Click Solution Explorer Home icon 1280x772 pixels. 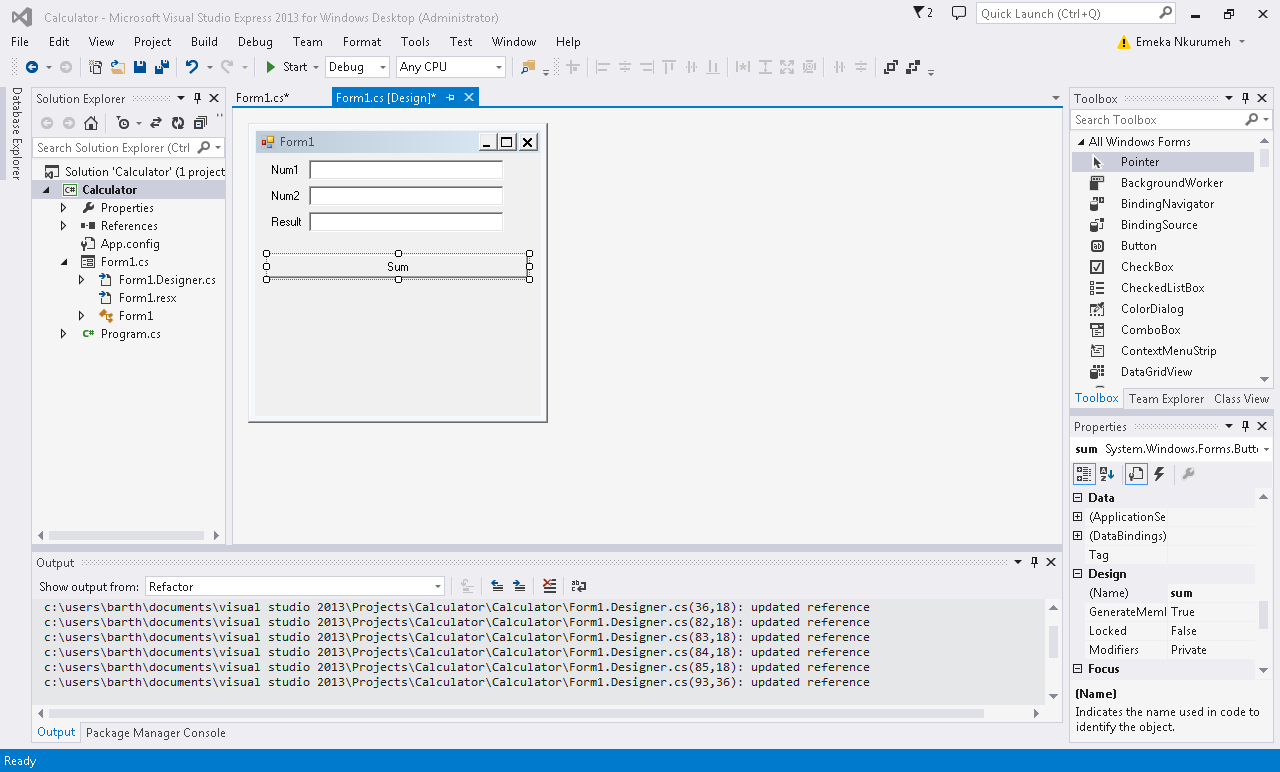pyautogui.click(x=90, y=123)
